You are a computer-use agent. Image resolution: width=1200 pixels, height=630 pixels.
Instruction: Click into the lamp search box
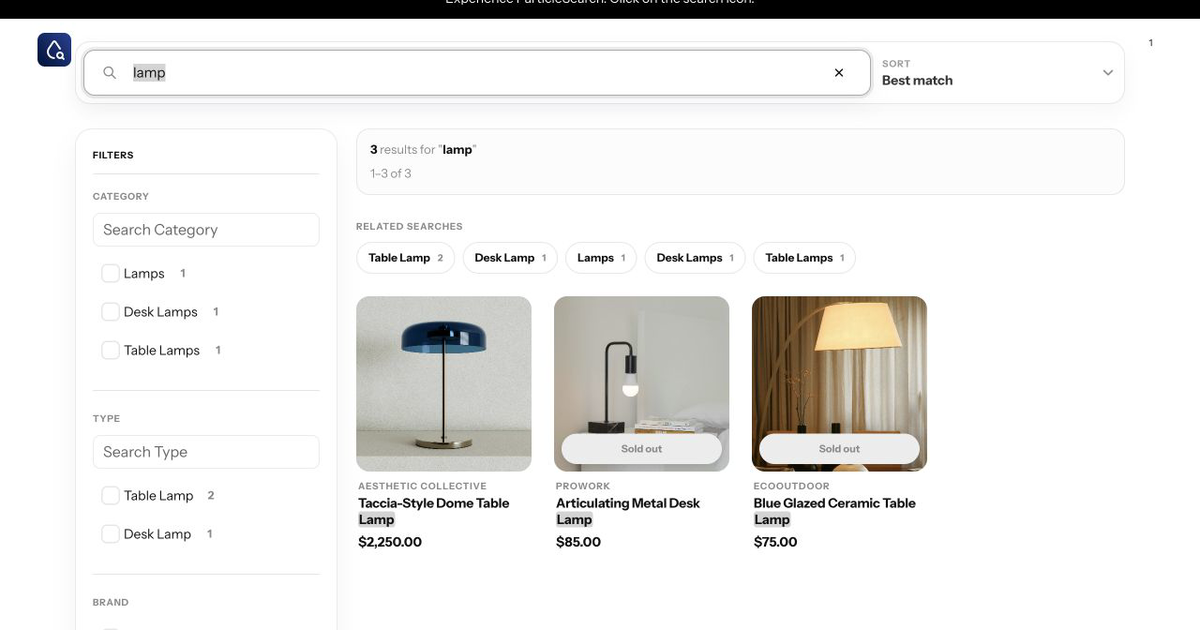[476, 73]
